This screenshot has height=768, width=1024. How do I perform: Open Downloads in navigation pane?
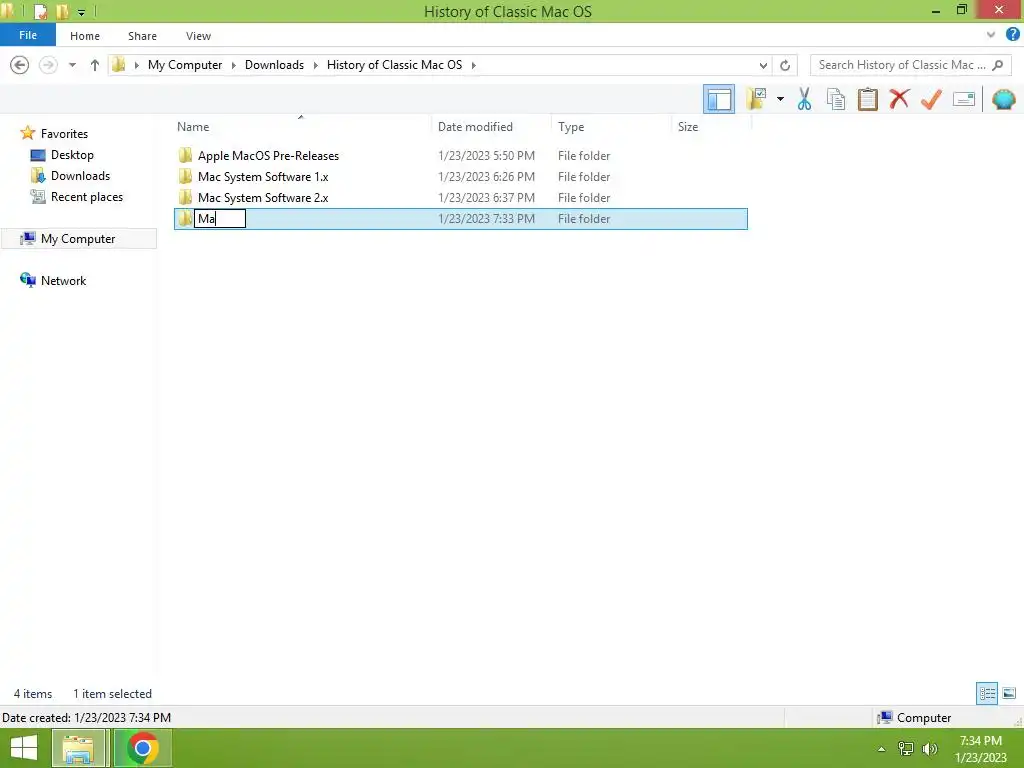tap(80, 176)
